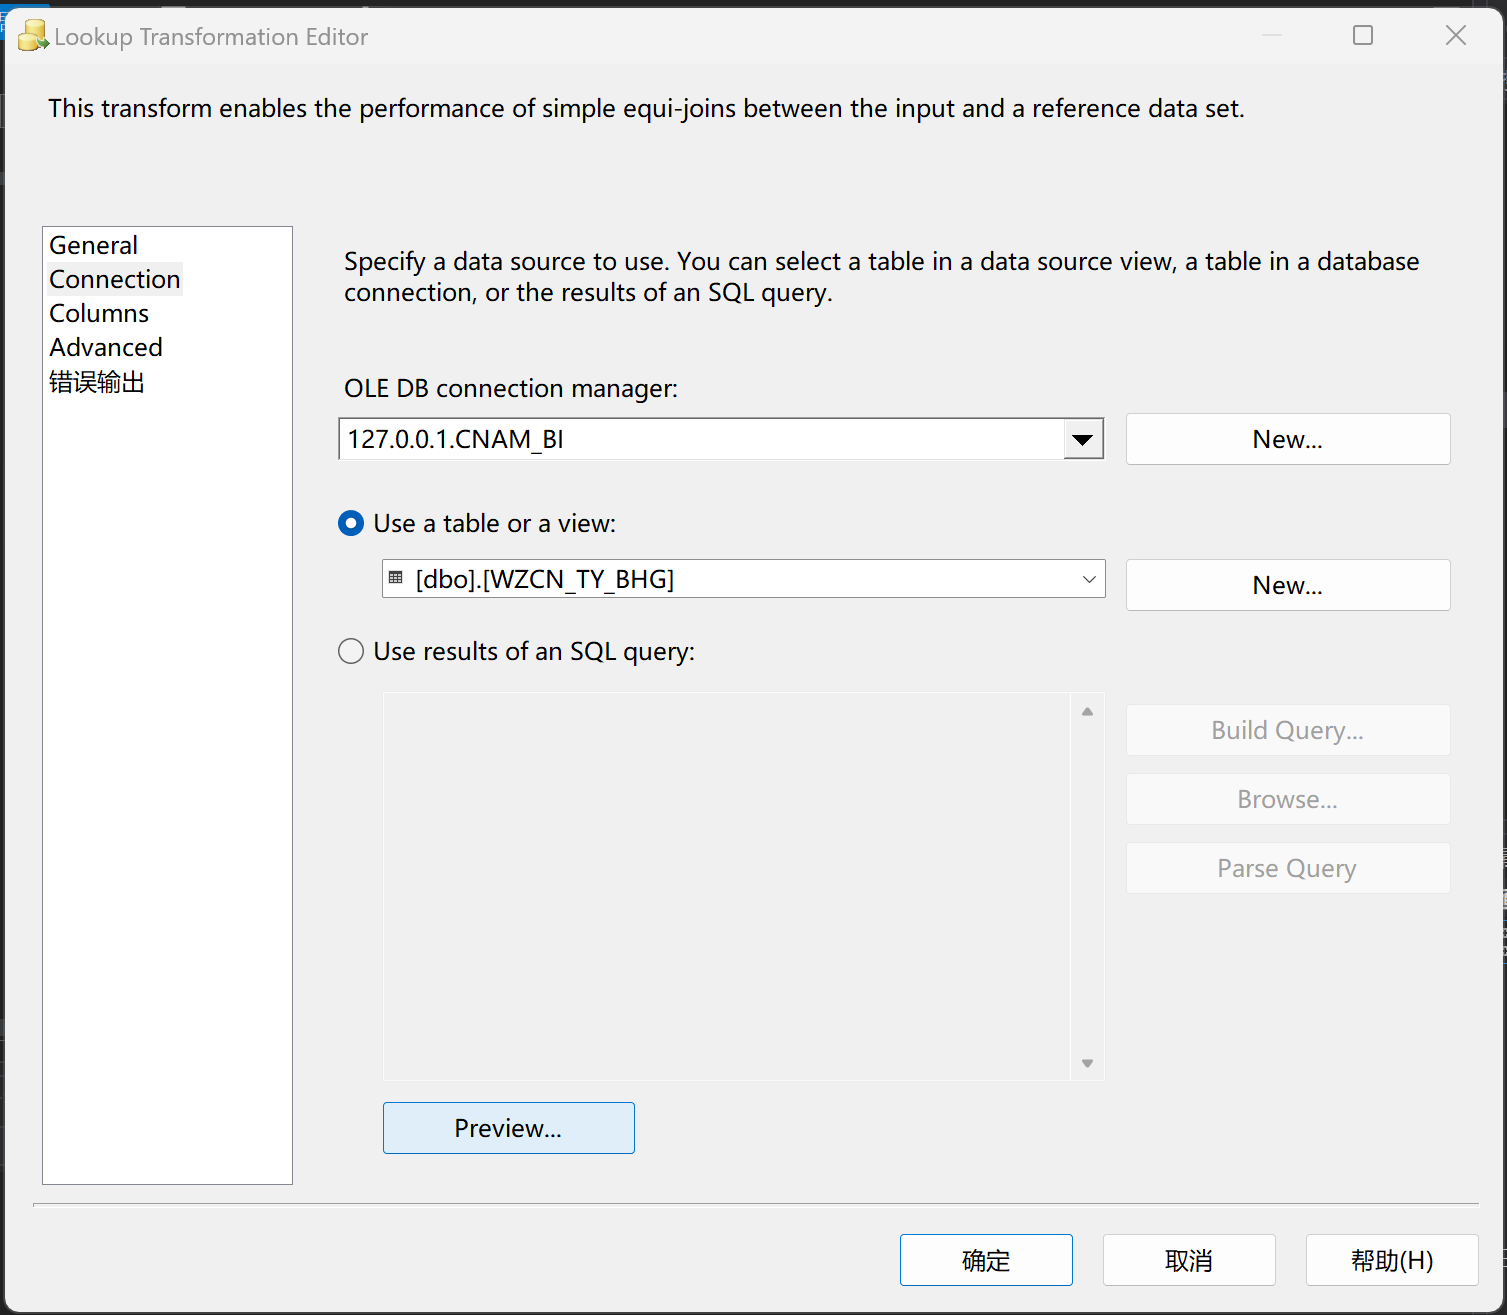Select the Connection page
The width and height of the screenshot is (1507, 1315).
(115, 279)
